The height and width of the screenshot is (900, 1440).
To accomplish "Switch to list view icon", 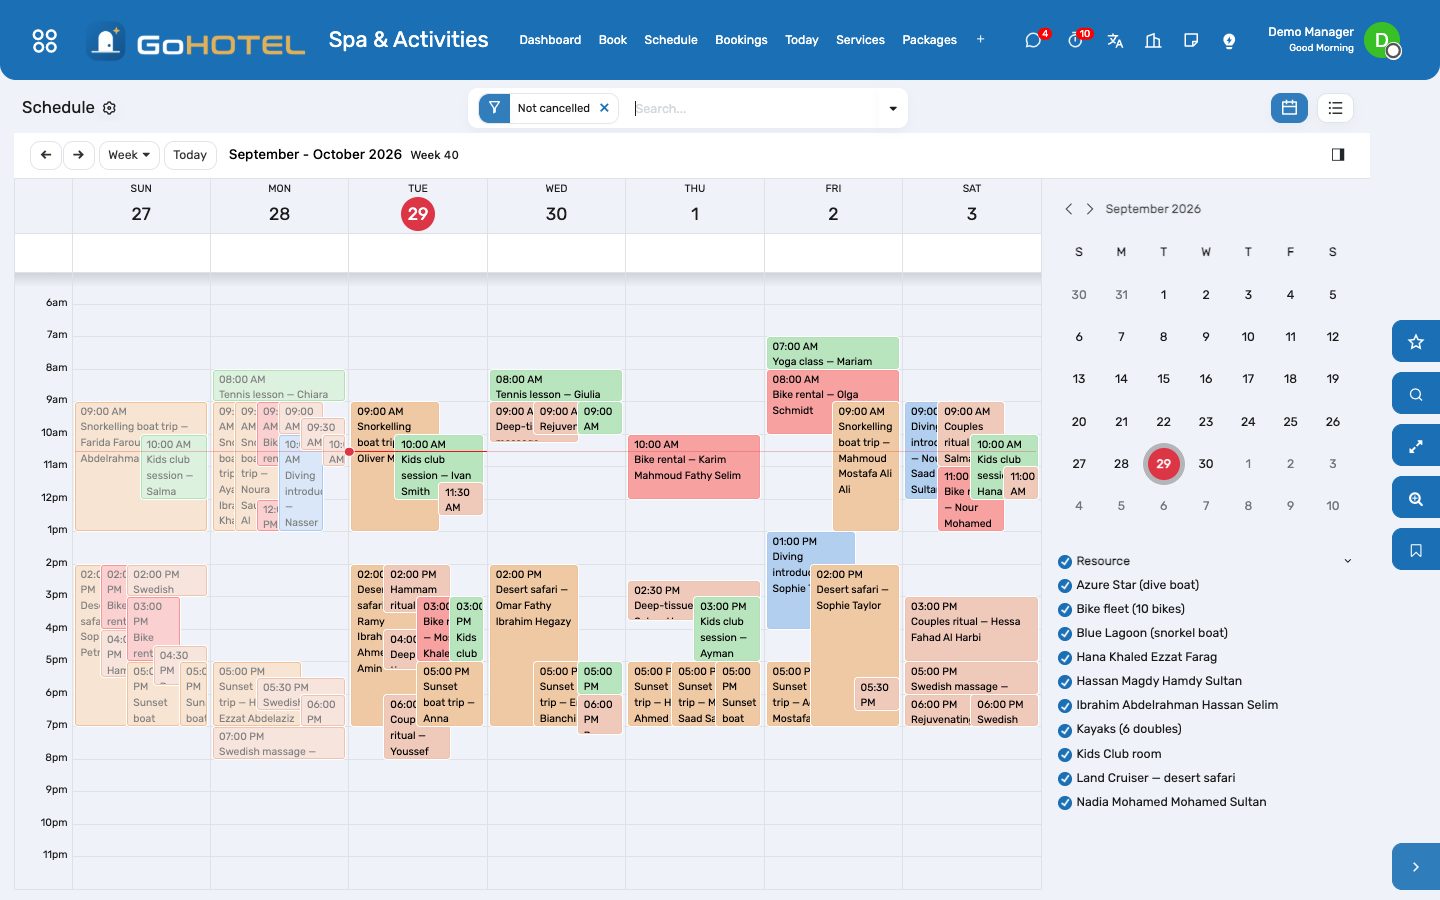I will (x=1335, y=108).
